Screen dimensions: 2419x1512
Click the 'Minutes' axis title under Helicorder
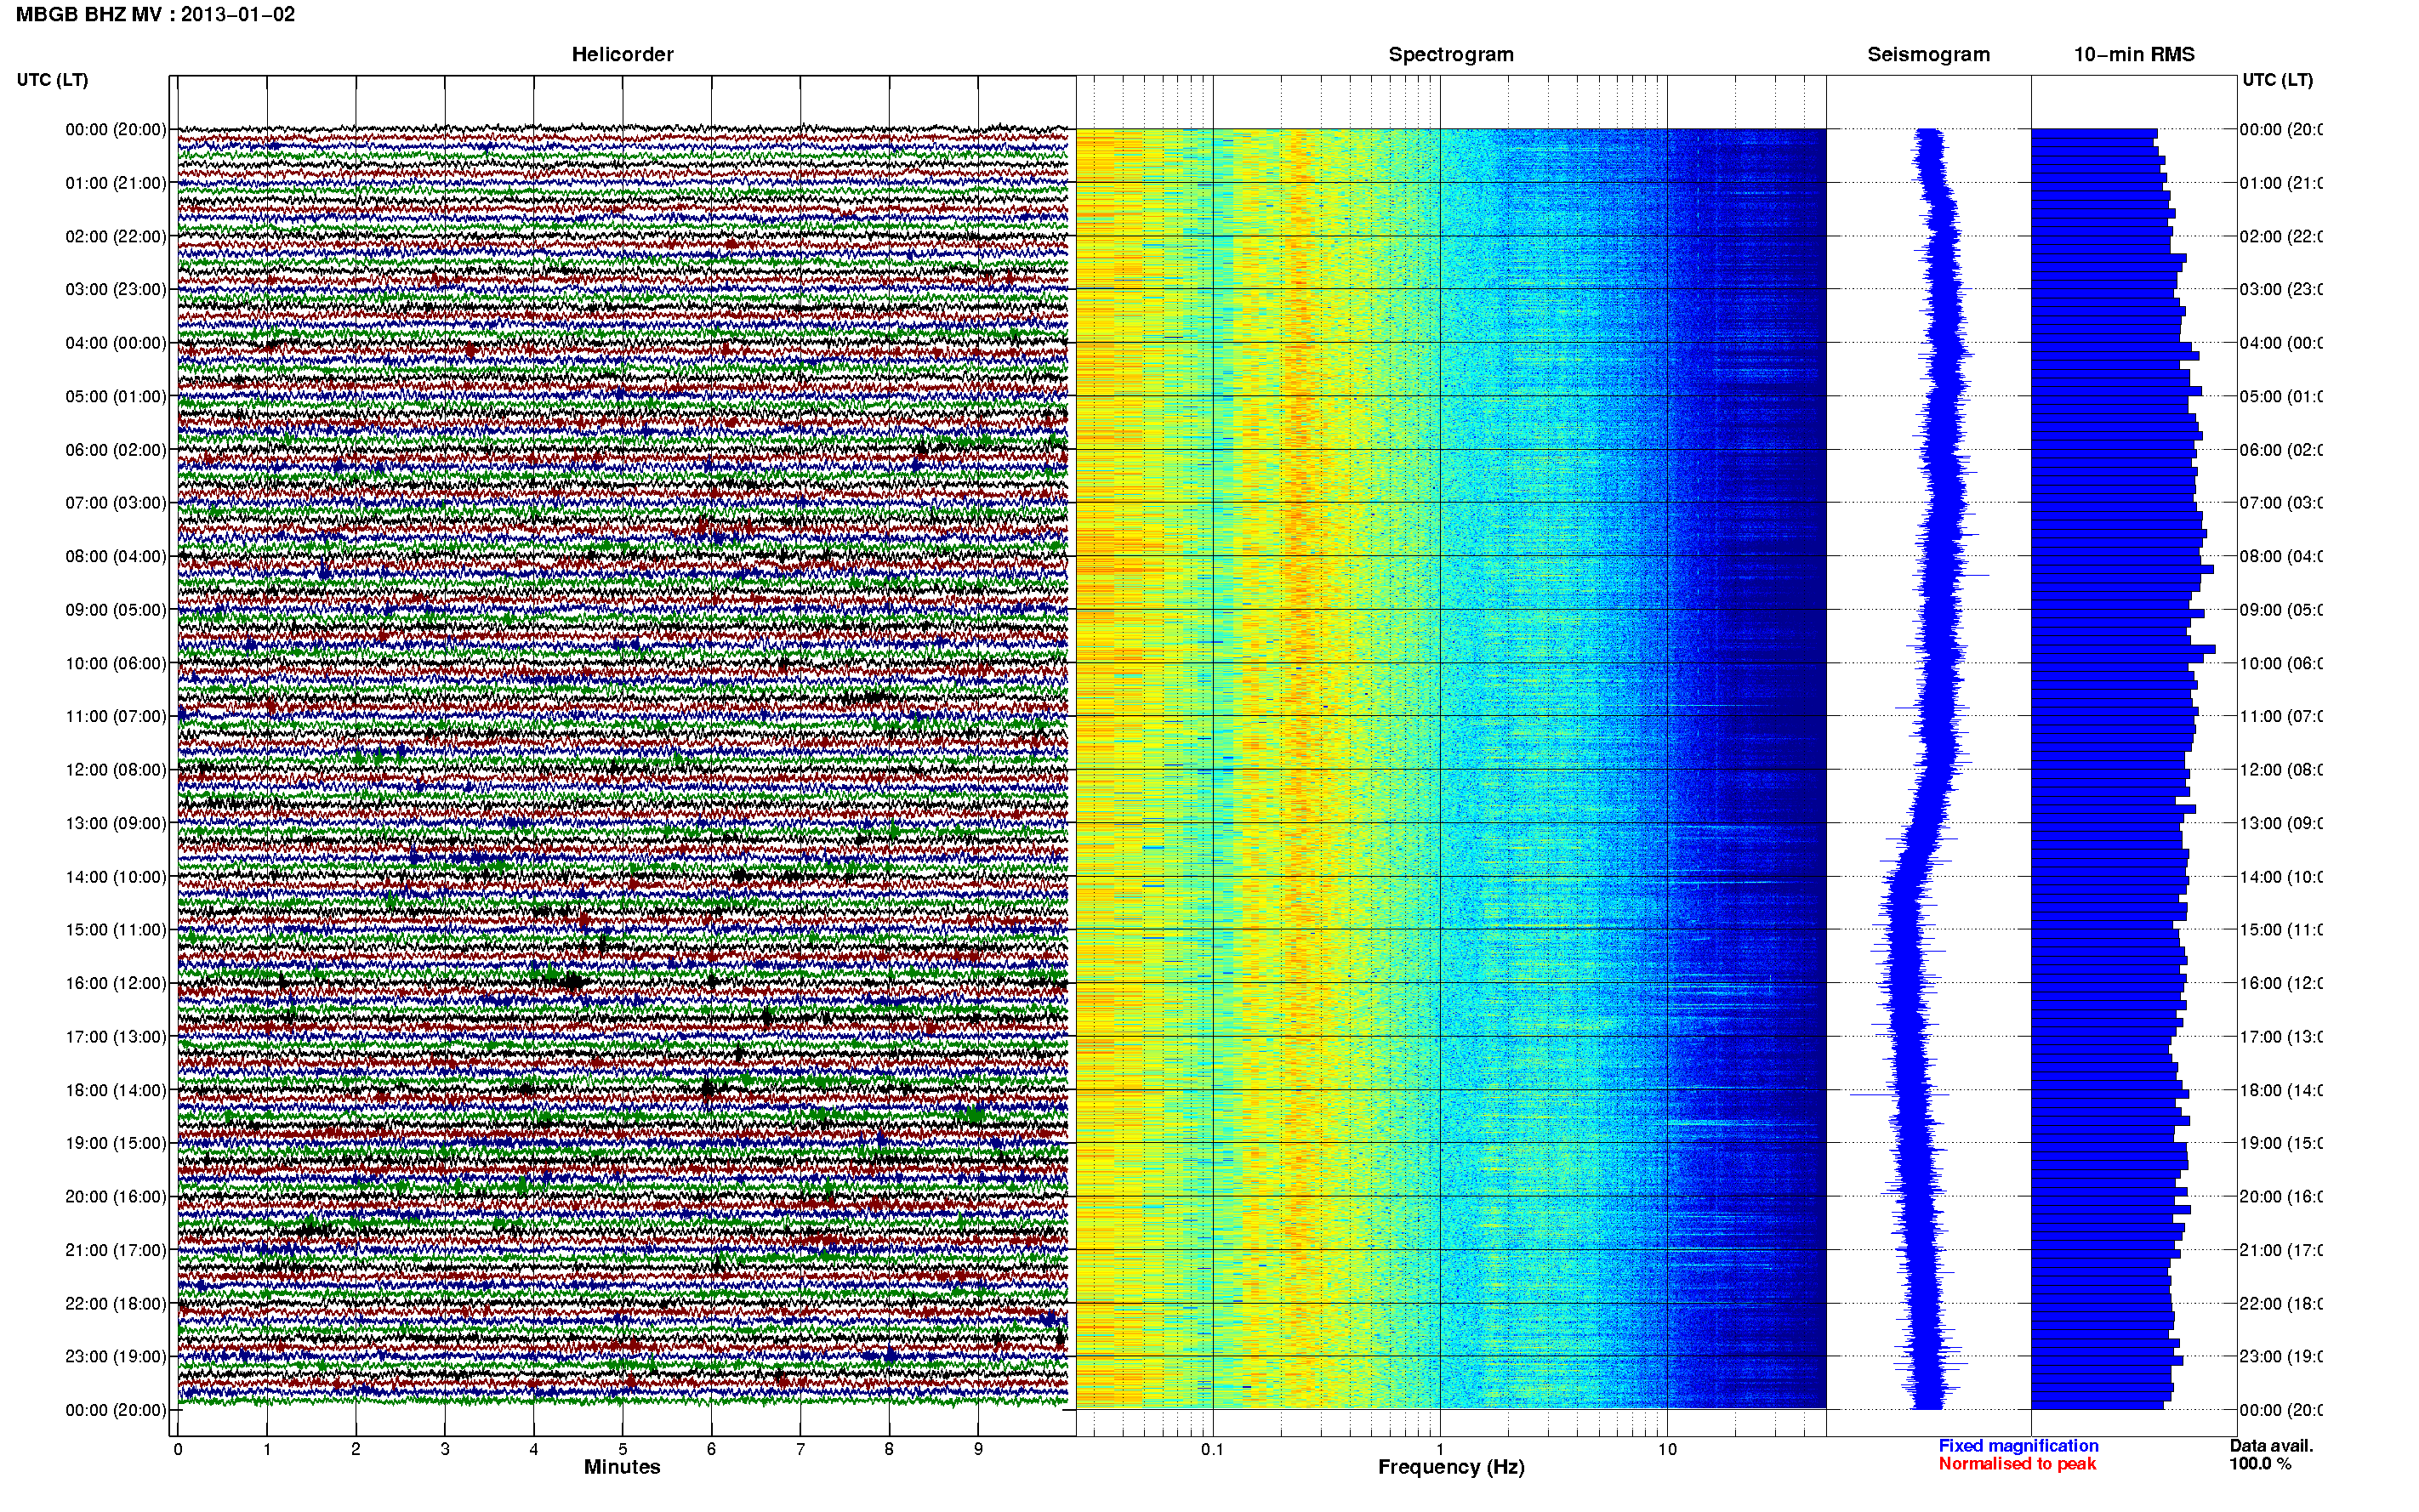click(x=622, y=1467)
